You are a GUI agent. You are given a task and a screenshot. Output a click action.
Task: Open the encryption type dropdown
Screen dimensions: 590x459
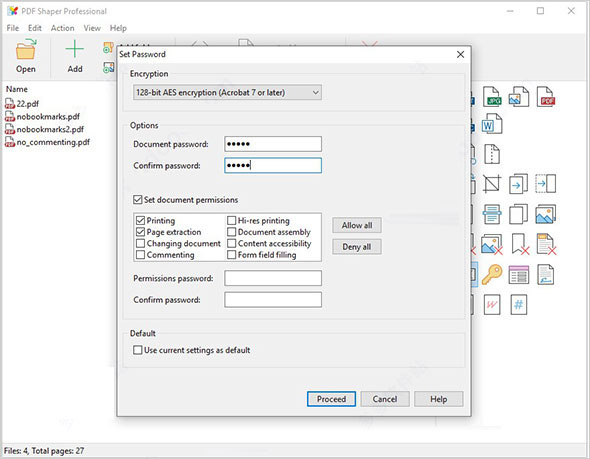227,92
